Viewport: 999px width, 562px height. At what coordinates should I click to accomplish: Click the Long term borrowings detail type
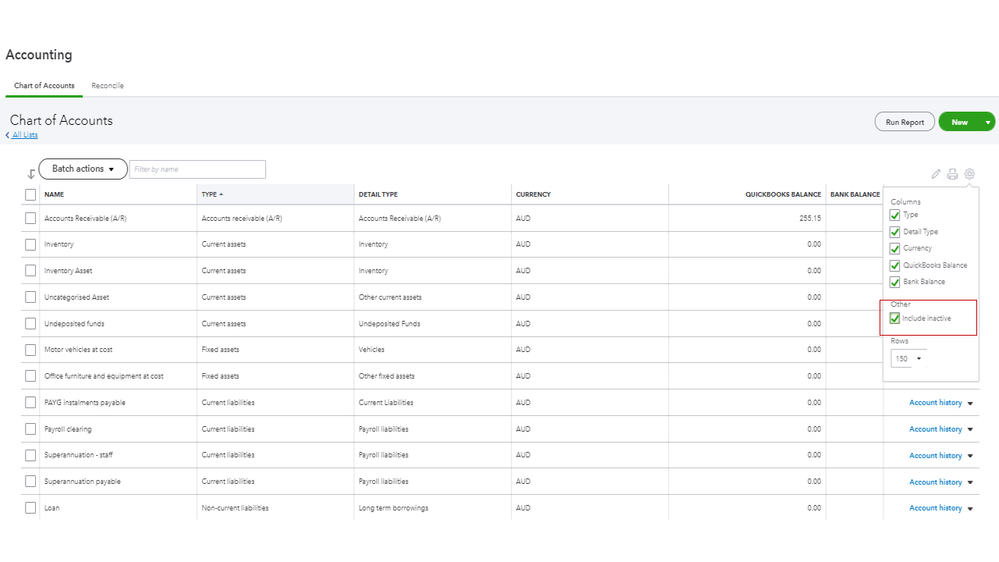tap(393, 508)
